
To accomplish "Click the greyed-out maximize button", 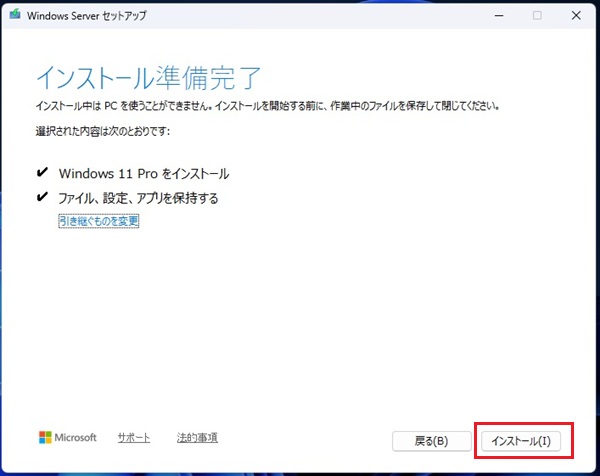I will 537,15.
